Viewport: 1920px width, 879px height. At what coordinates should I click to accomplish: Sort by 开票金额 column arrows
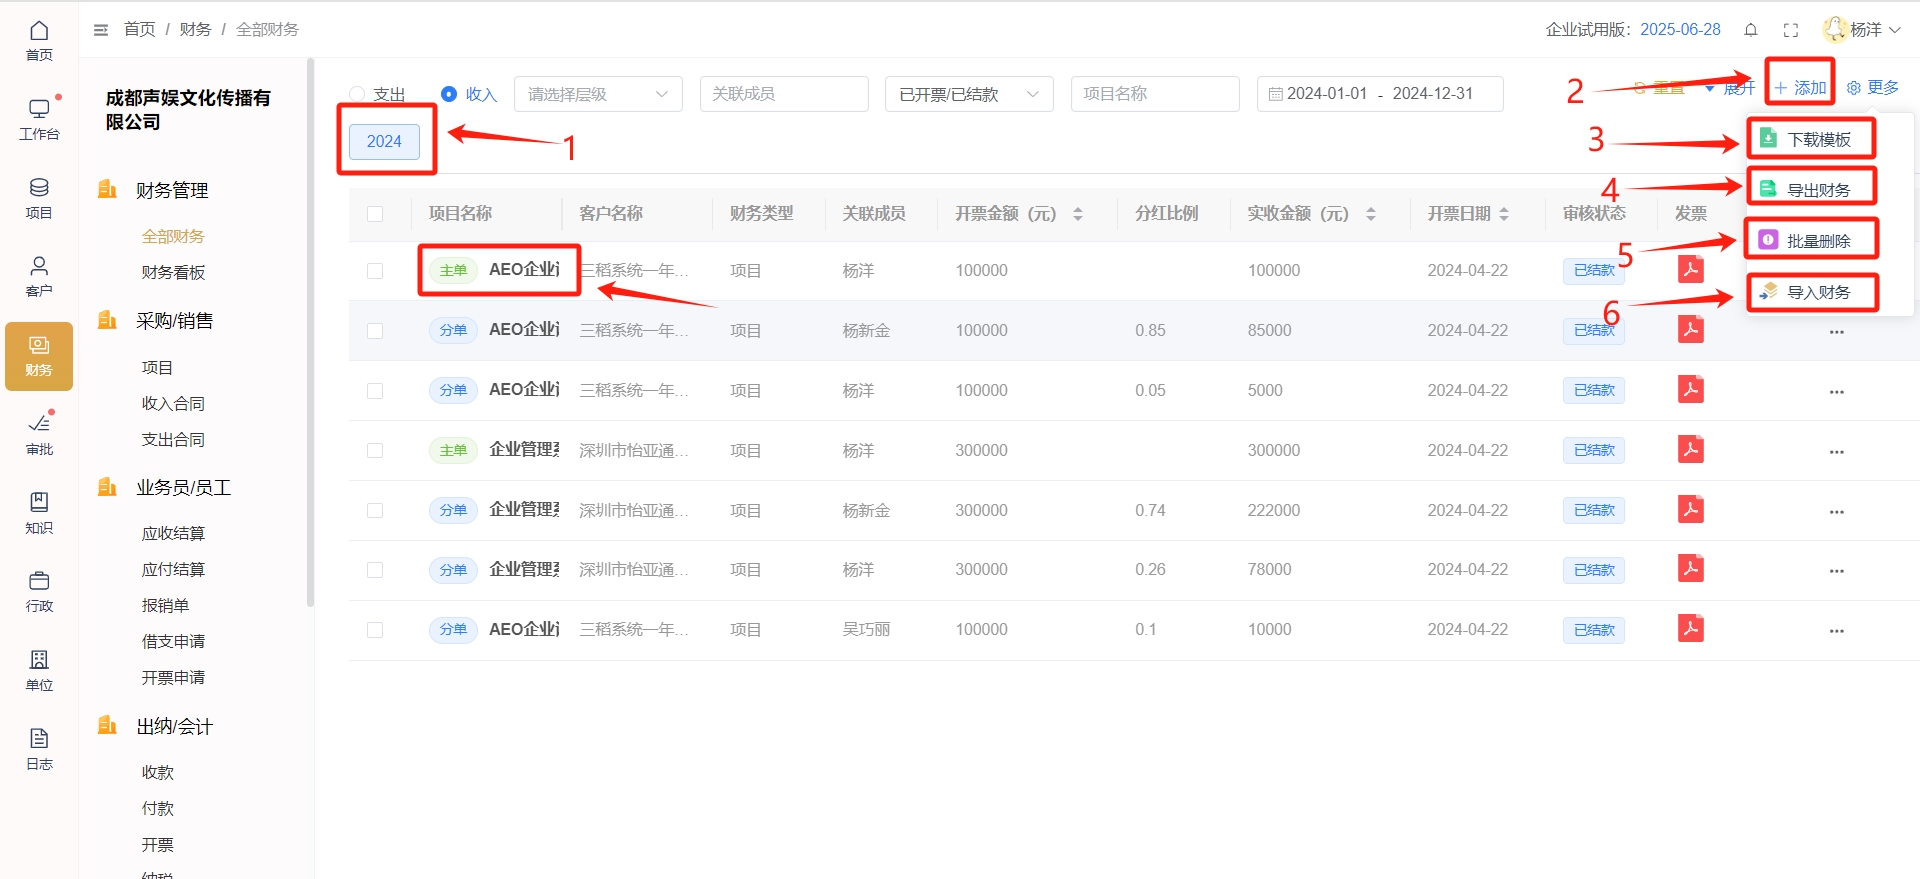coord(1078,214)
